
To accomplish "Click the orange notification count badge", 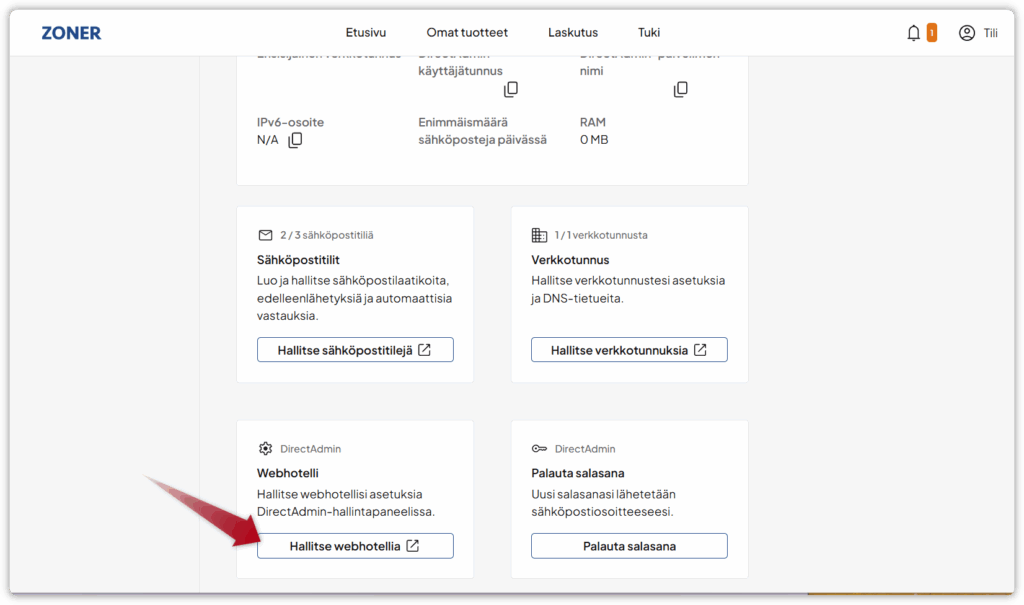I will 932,33.
